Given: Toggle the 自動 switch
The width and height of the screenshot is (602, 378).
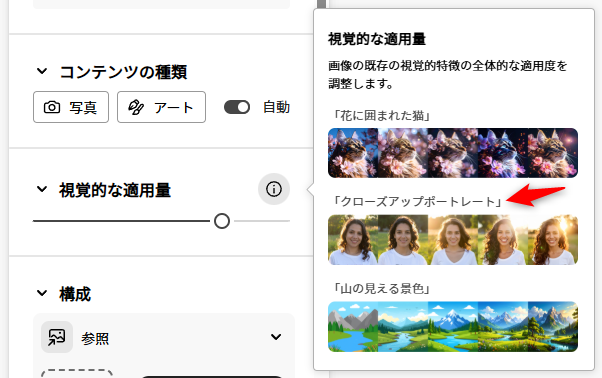Looking at the screenshot, I should coord(237,107).
